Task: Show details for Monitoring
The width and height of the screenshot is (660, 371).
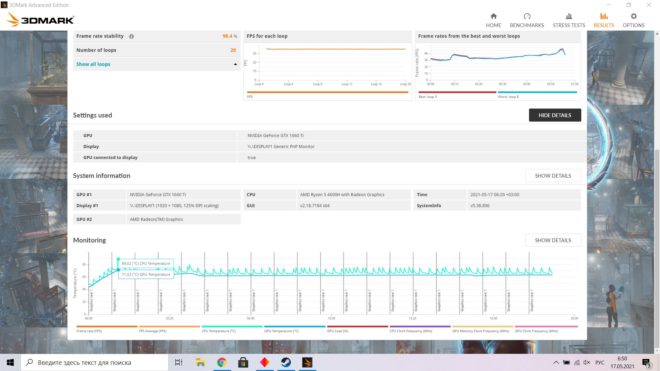Action: (x=553, y=240)
